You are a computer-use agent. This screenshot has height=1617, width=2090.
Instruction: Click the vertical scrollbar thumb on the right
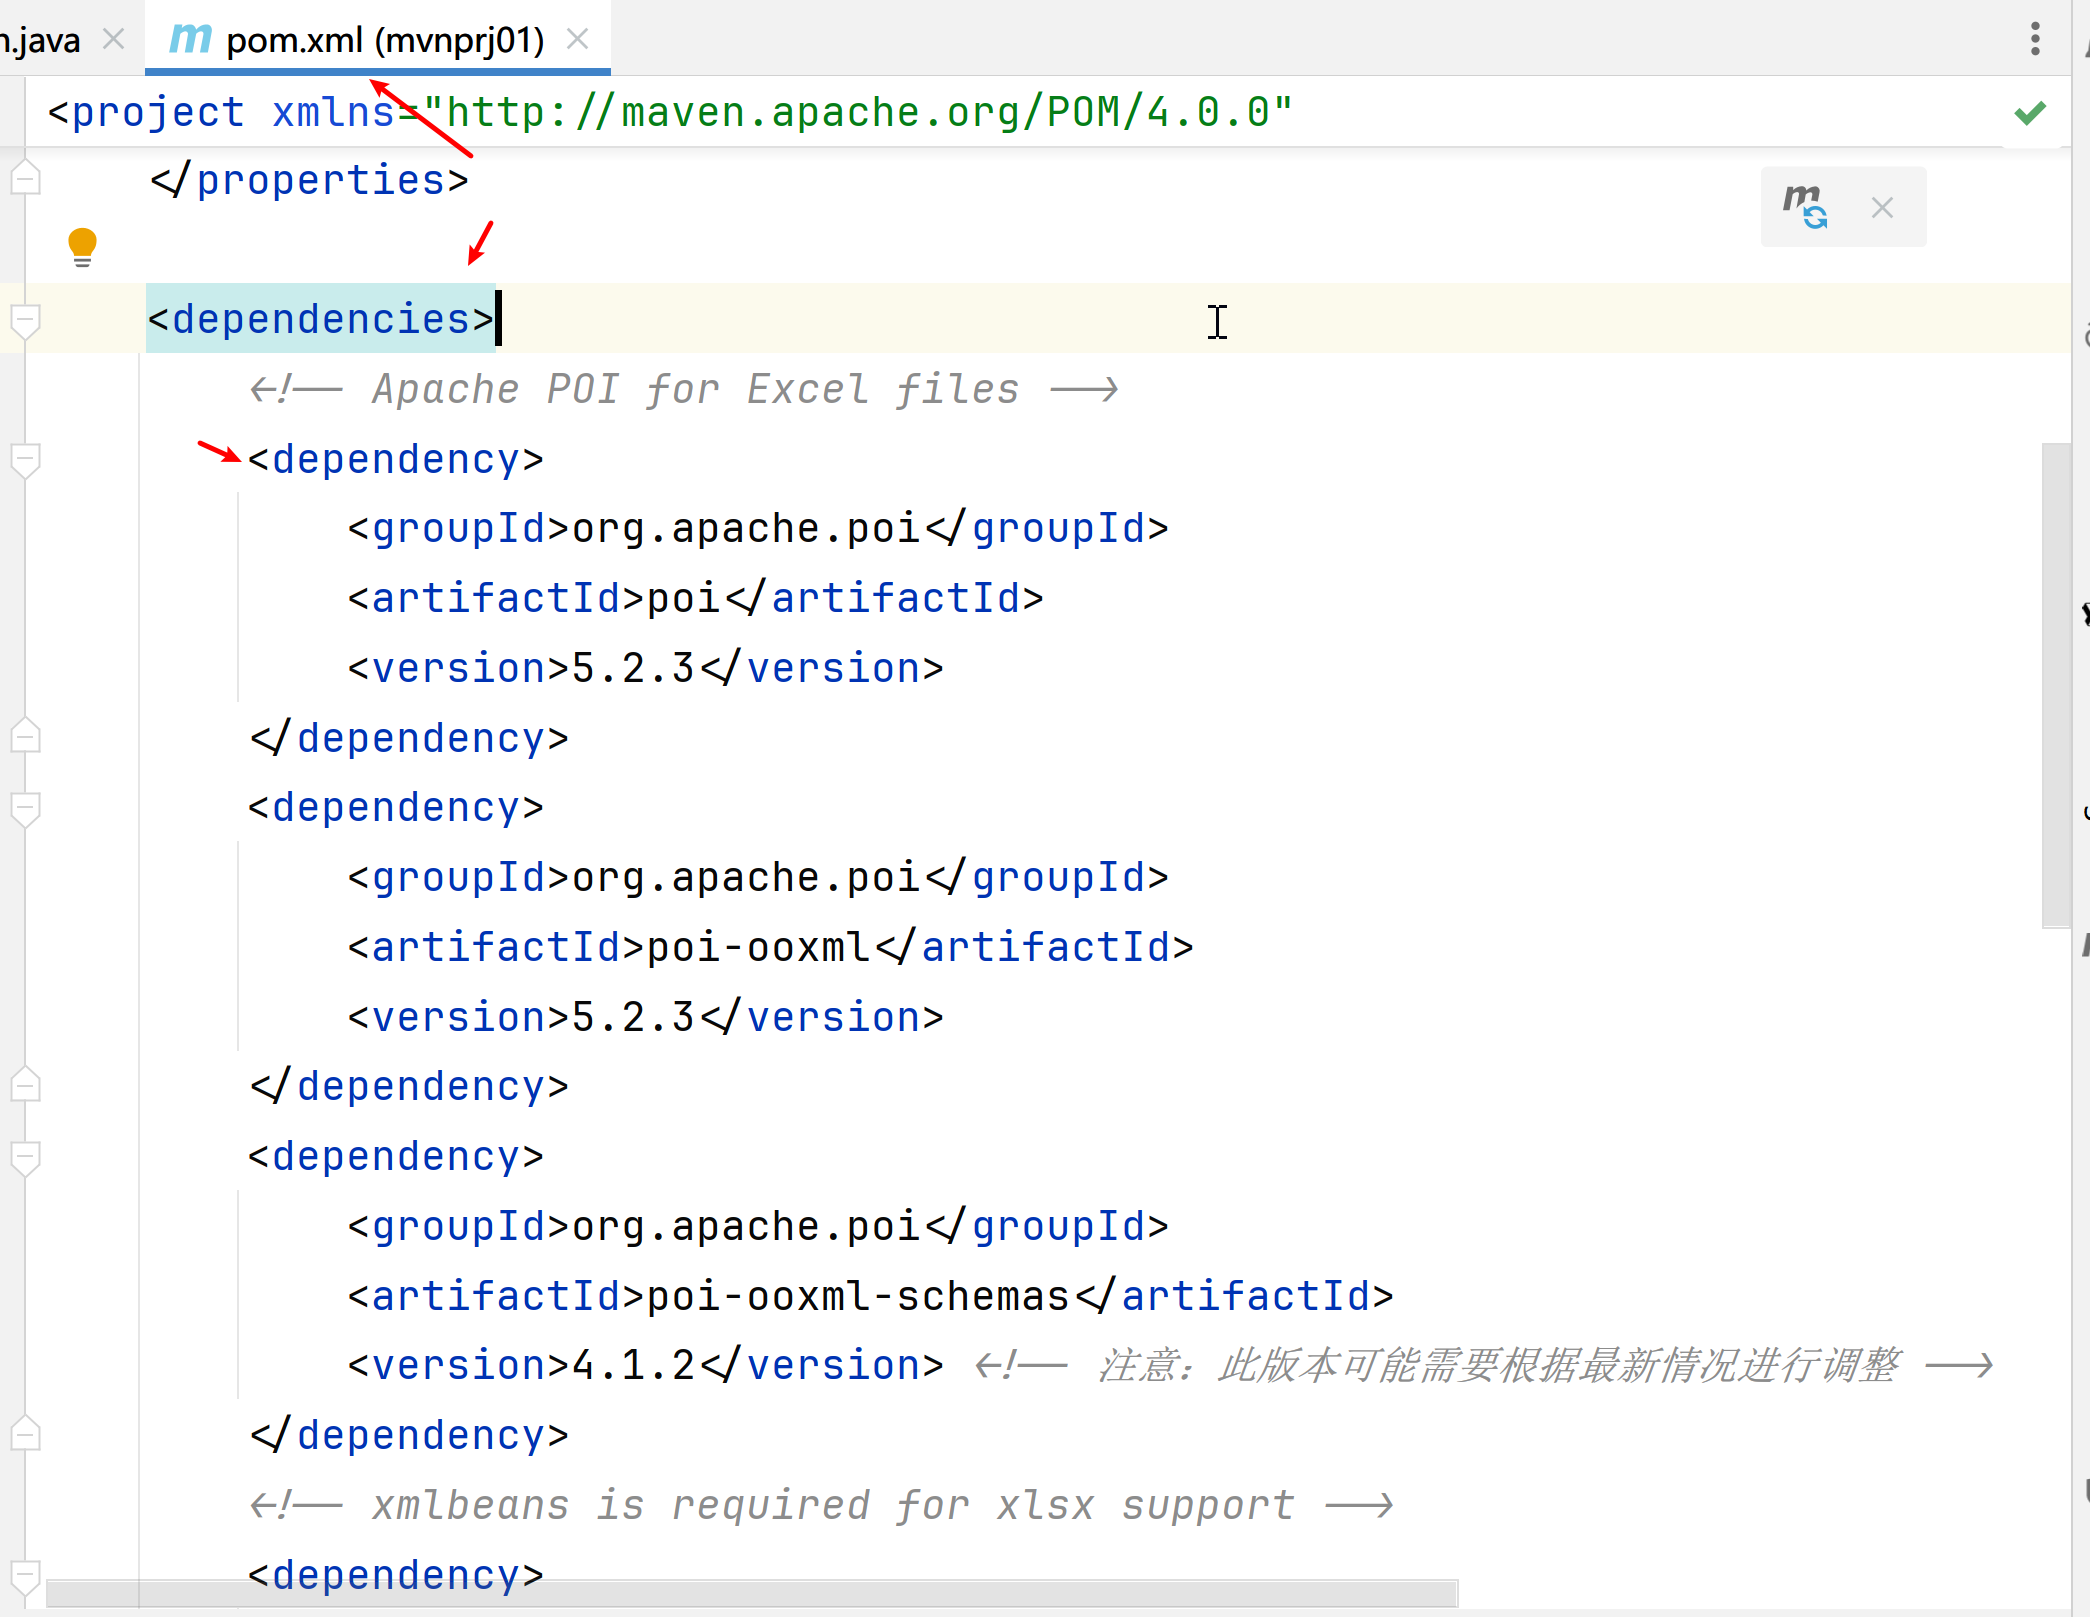[x=2055, y=685]
